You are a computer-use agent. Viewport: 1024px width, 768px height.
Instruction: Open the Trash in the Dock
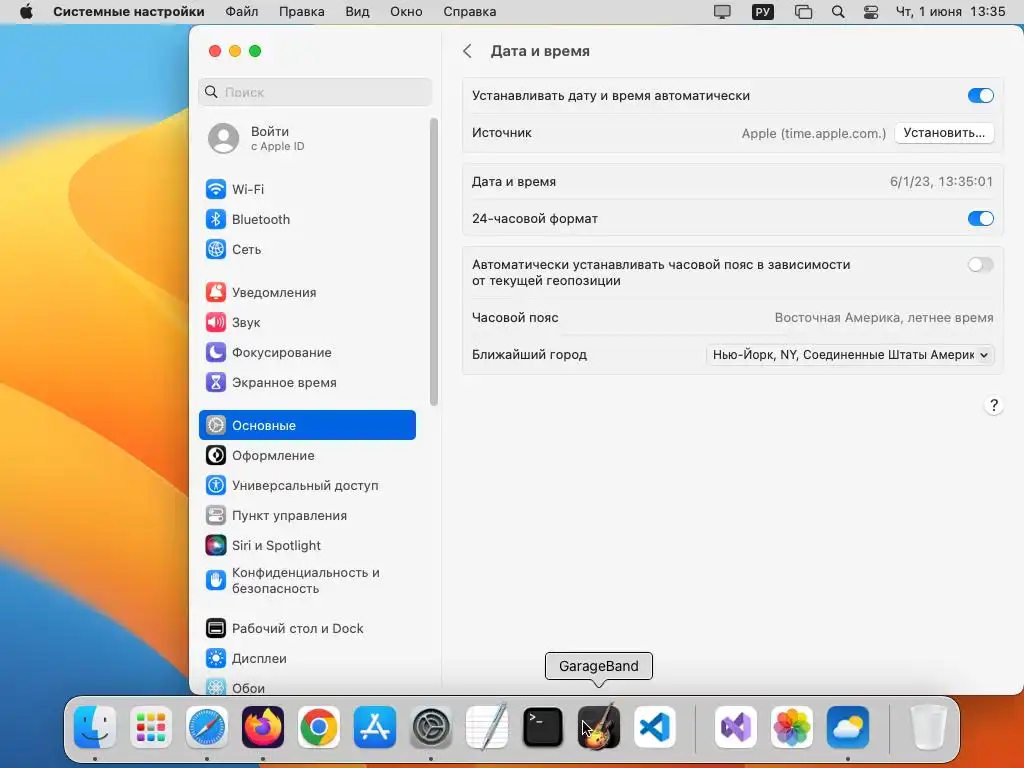[929, 727]
